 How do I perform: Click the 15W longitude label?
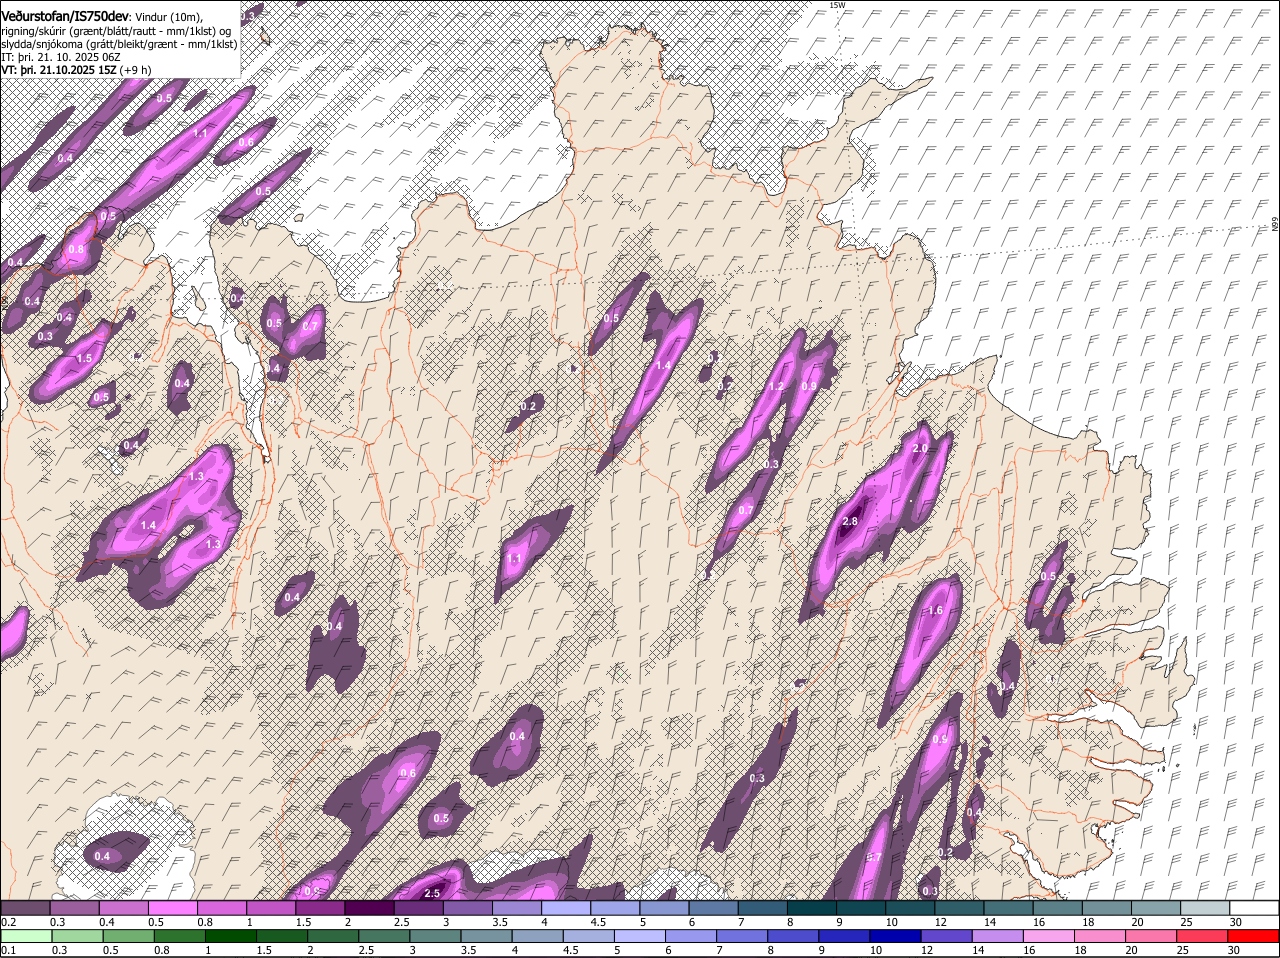[837, 5]
